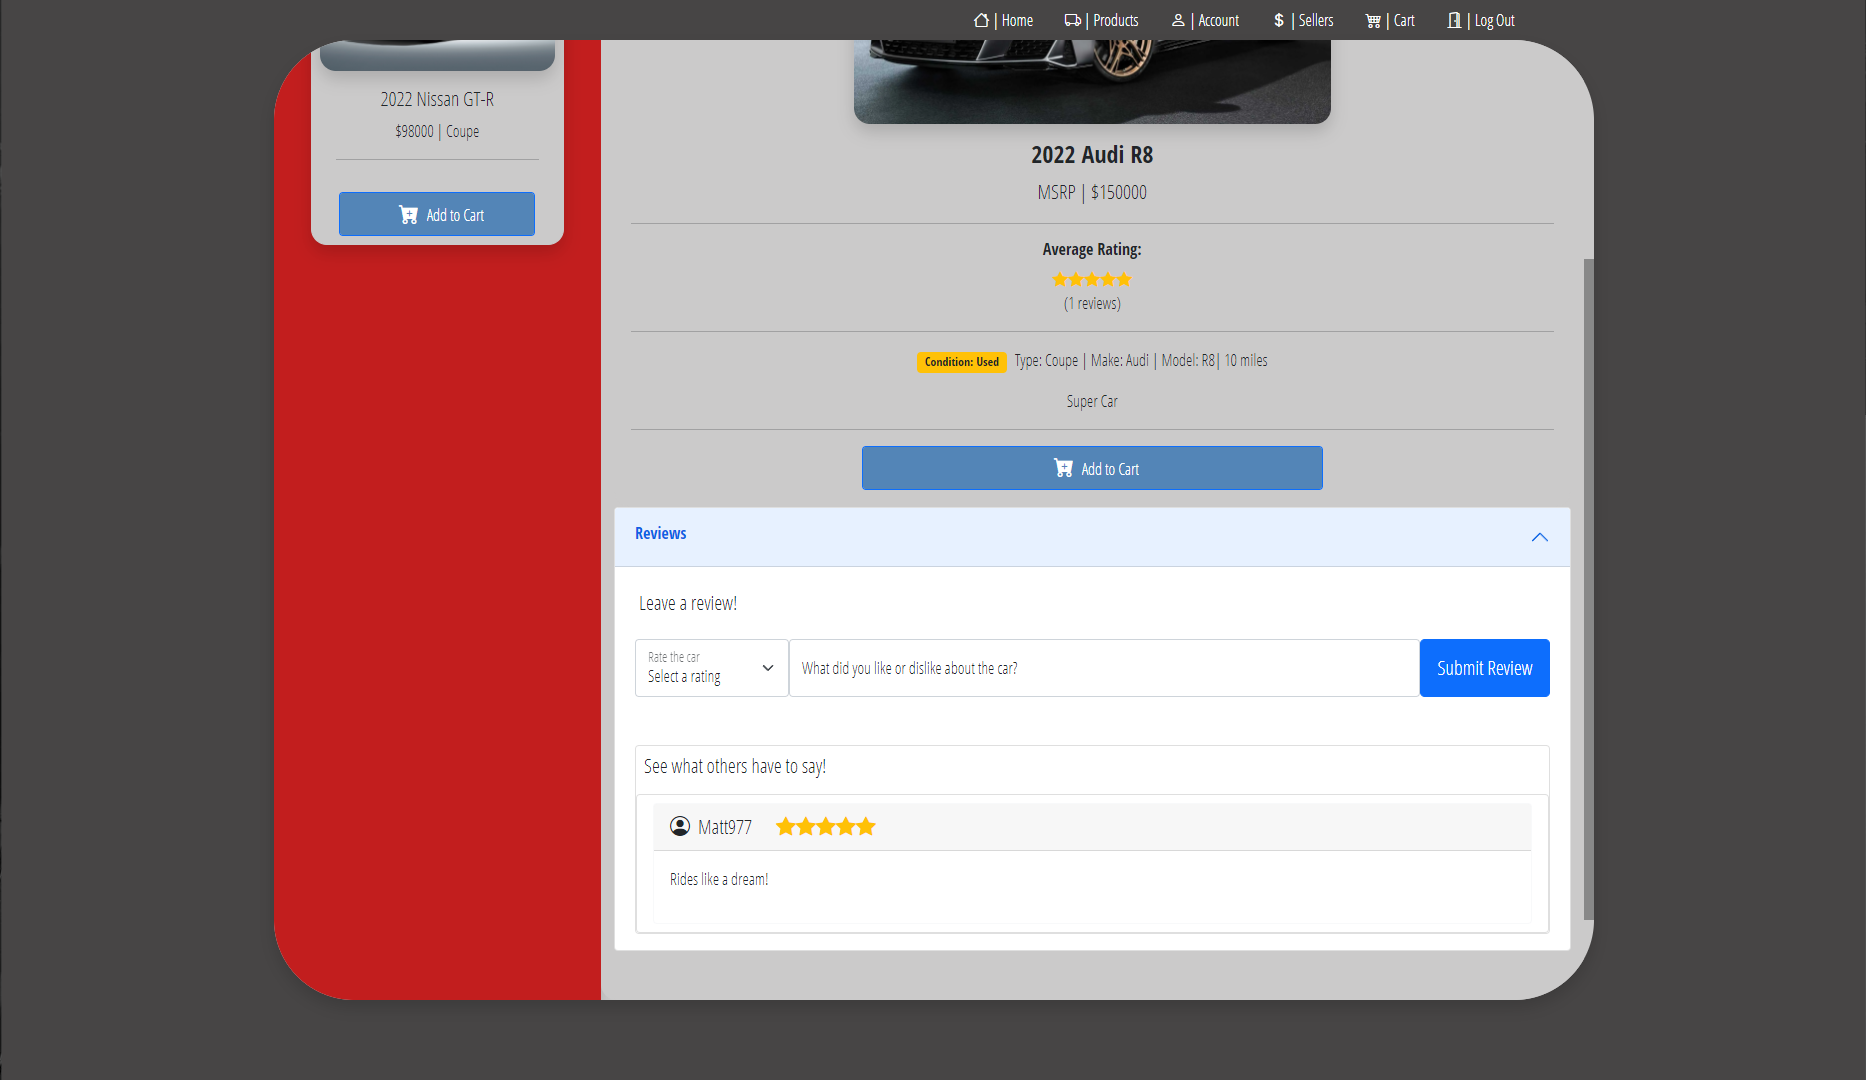
Task: Open the shopping cart icon in the navbar
Action: [x=1372, y=19]
